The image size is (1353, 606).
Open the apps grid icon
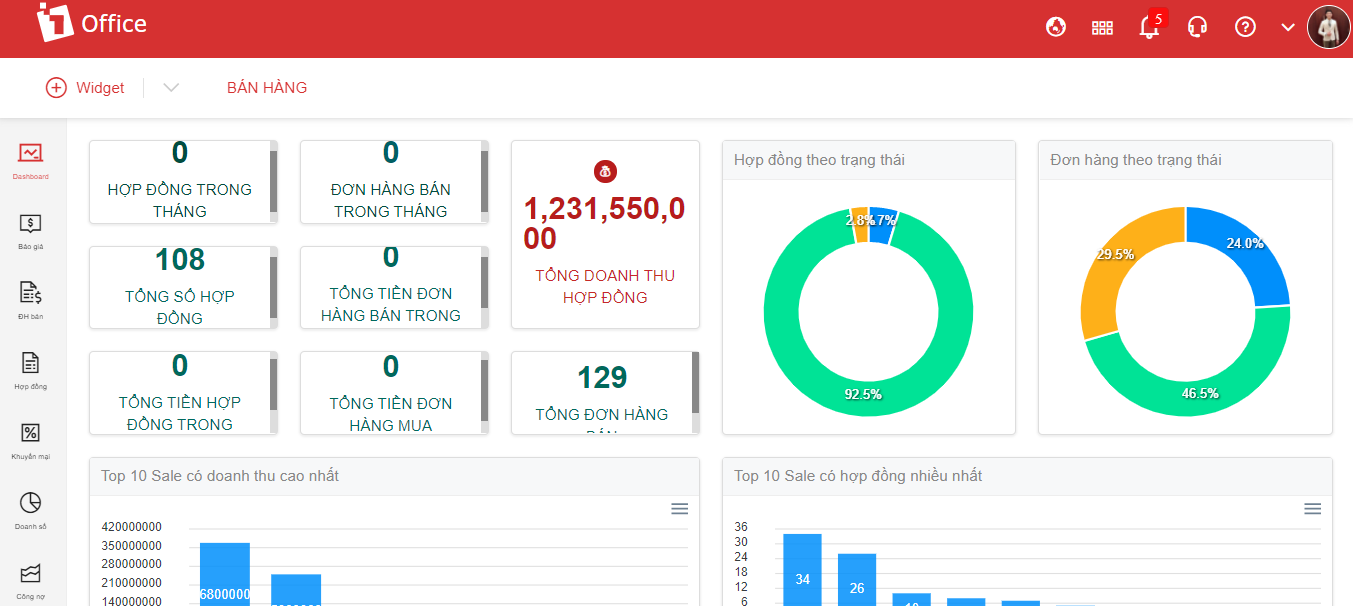(1102, 28)
